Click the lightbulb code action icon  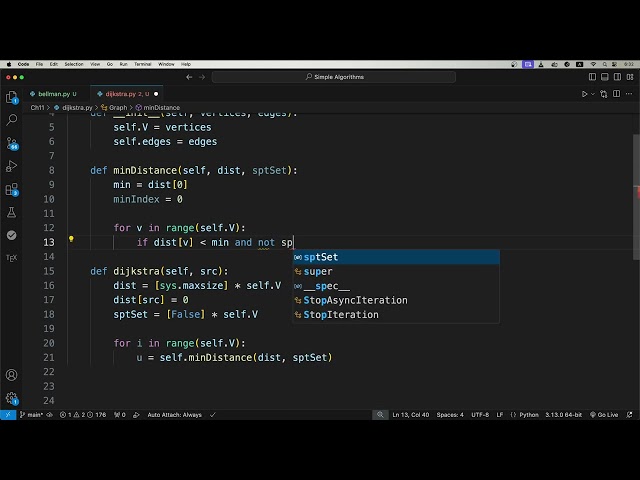71,239
